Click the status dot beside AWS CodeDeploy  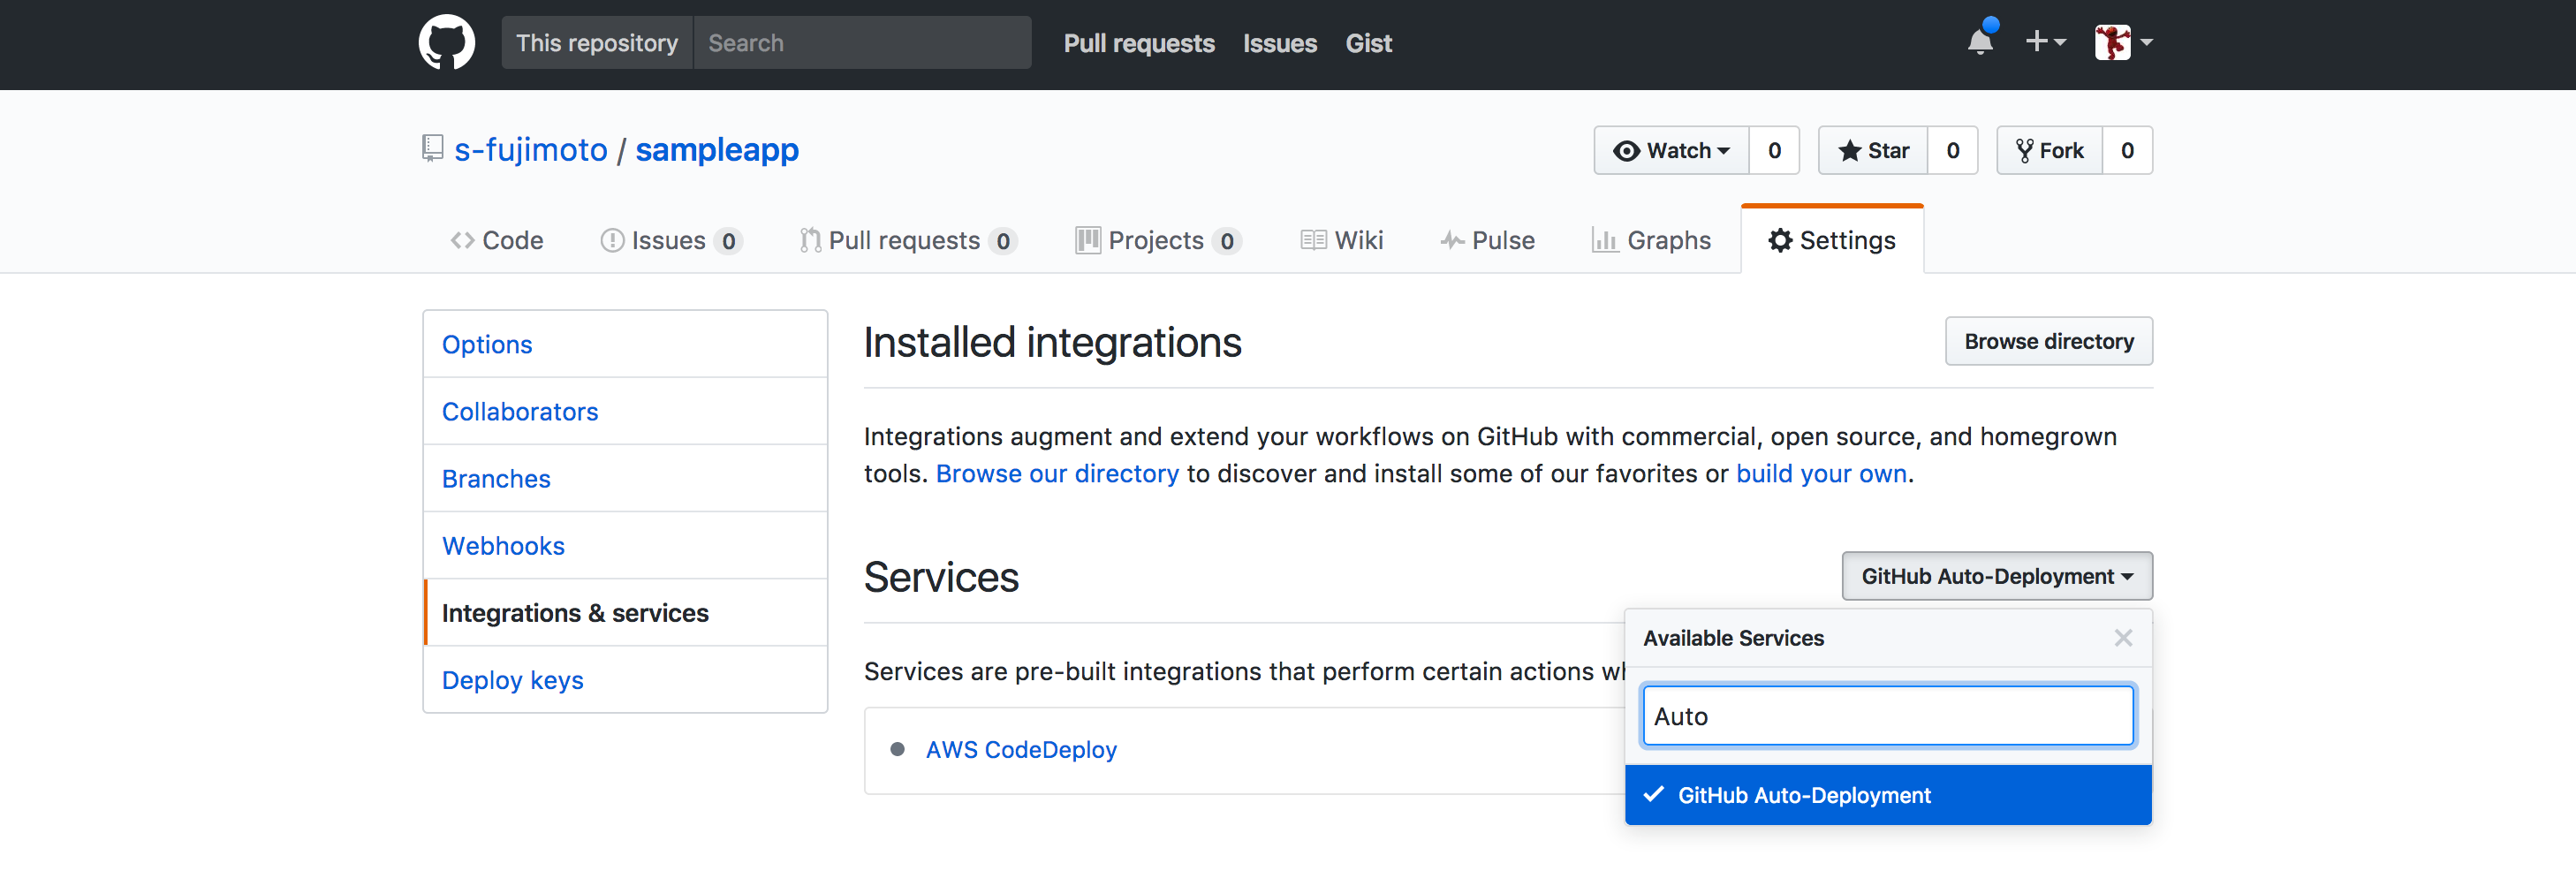[897, 749]
